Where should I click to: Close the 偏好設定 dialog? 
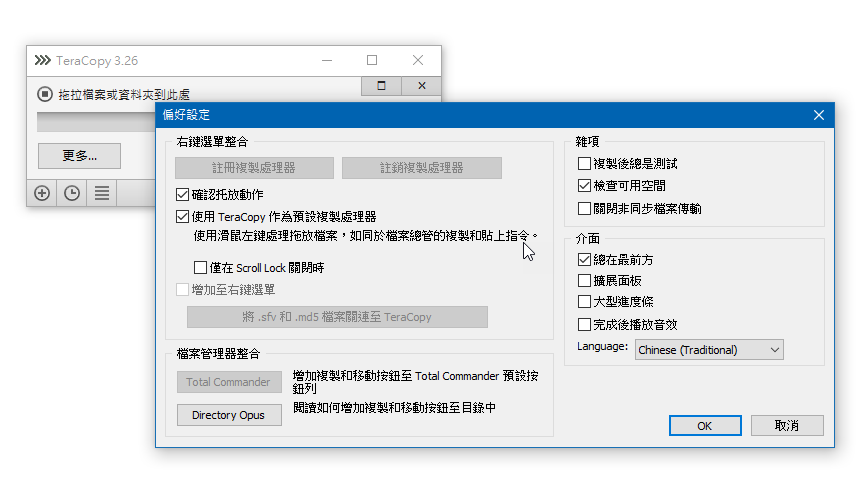point(818,115)
